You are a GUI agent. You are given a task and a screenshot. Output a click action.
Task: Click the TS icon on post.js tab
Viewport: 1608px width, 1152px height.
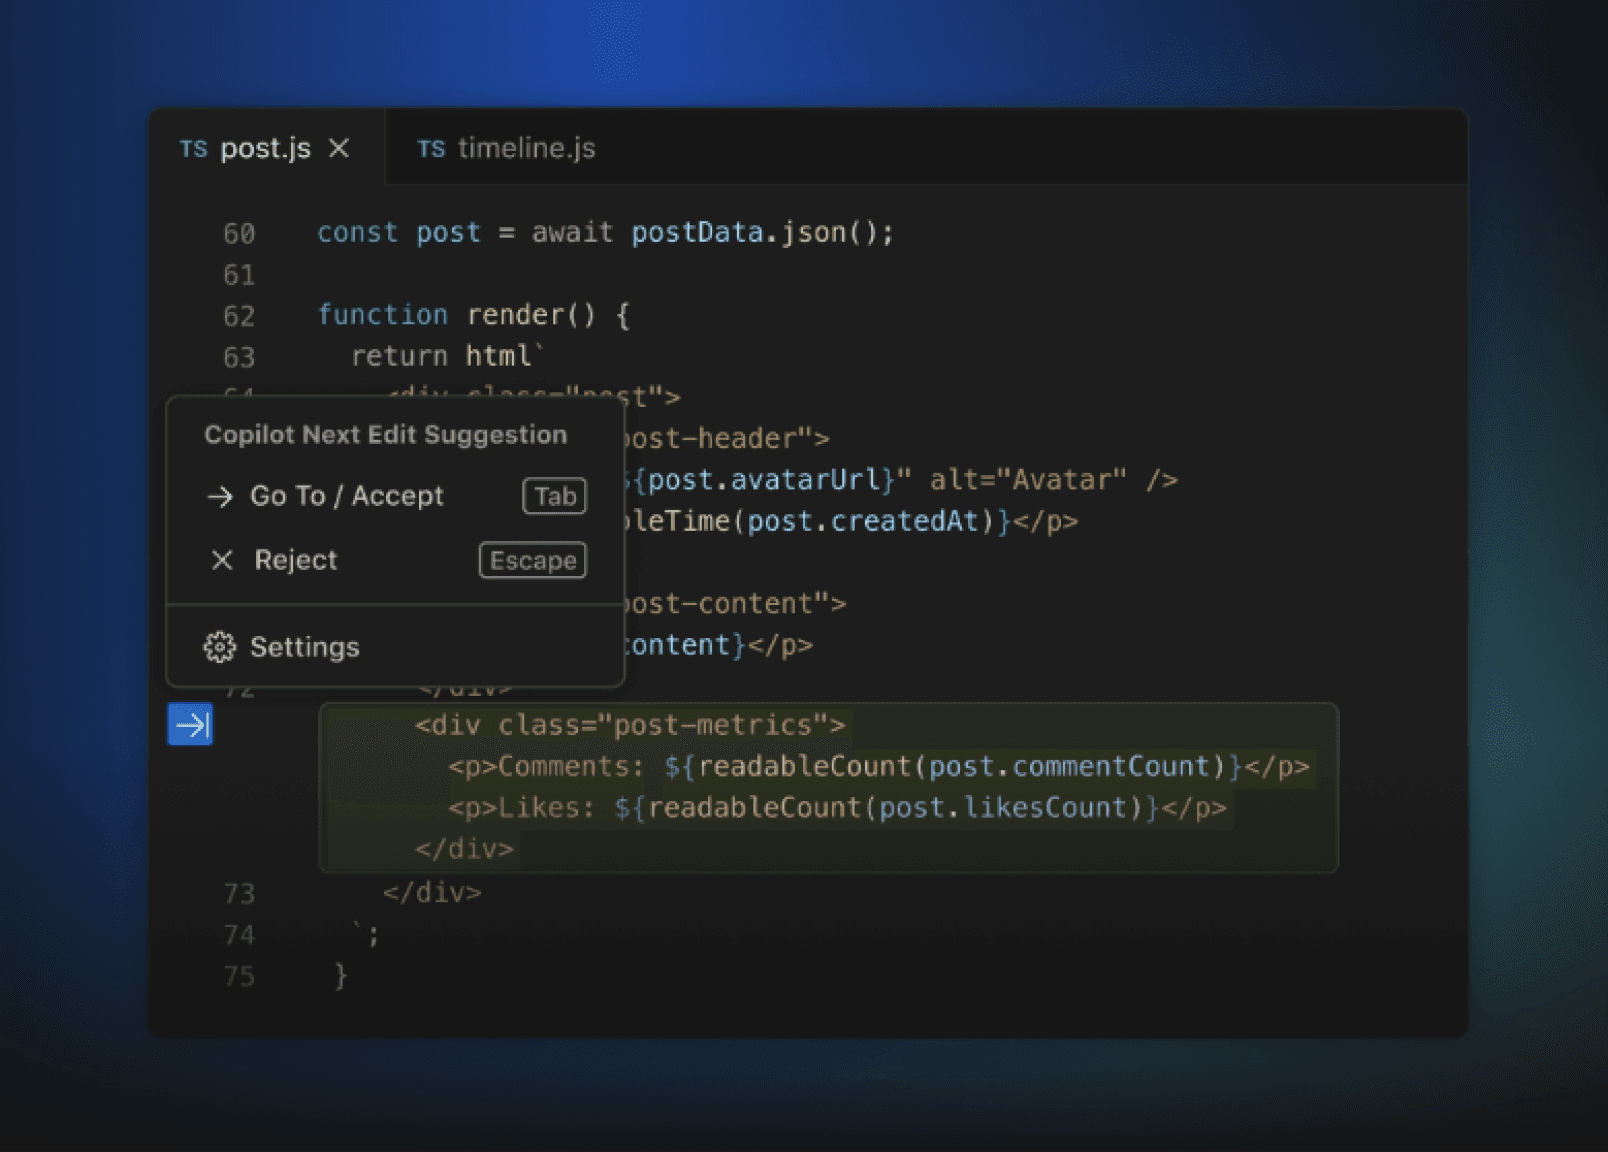tap(193, 149)
